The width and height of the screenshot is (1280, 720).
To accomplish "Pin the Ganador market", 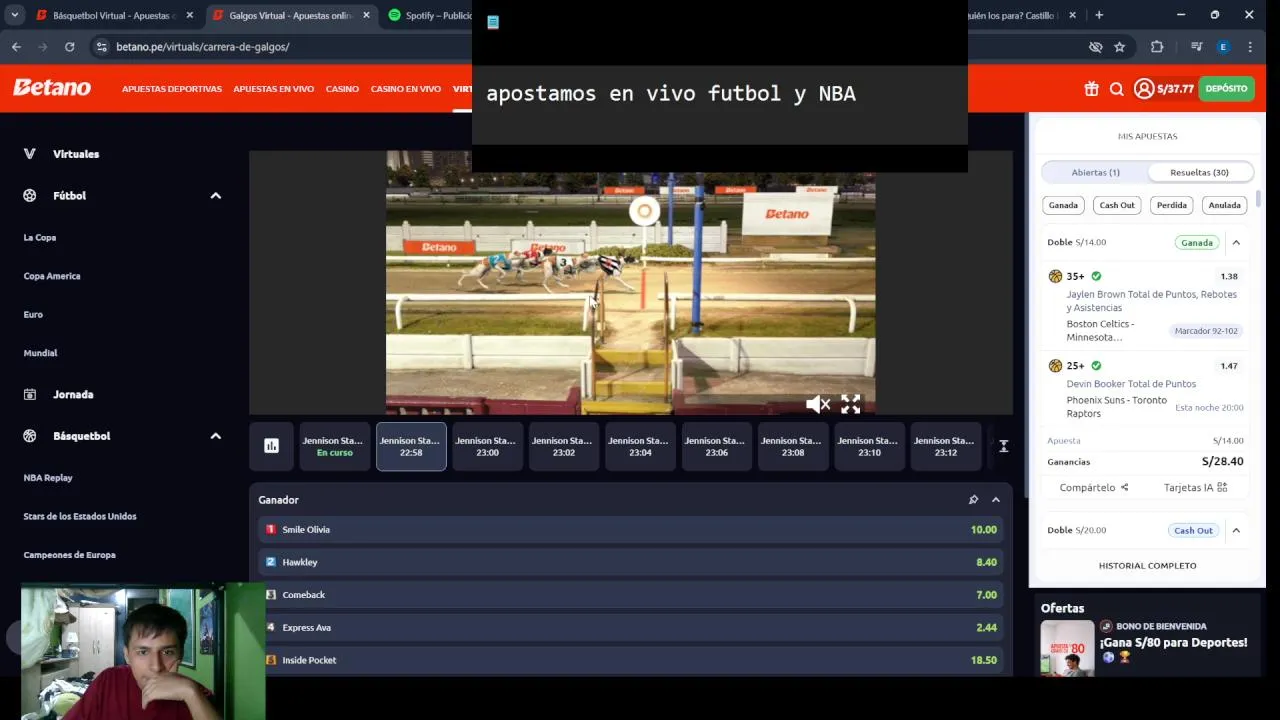I will [x=973, y=500].
